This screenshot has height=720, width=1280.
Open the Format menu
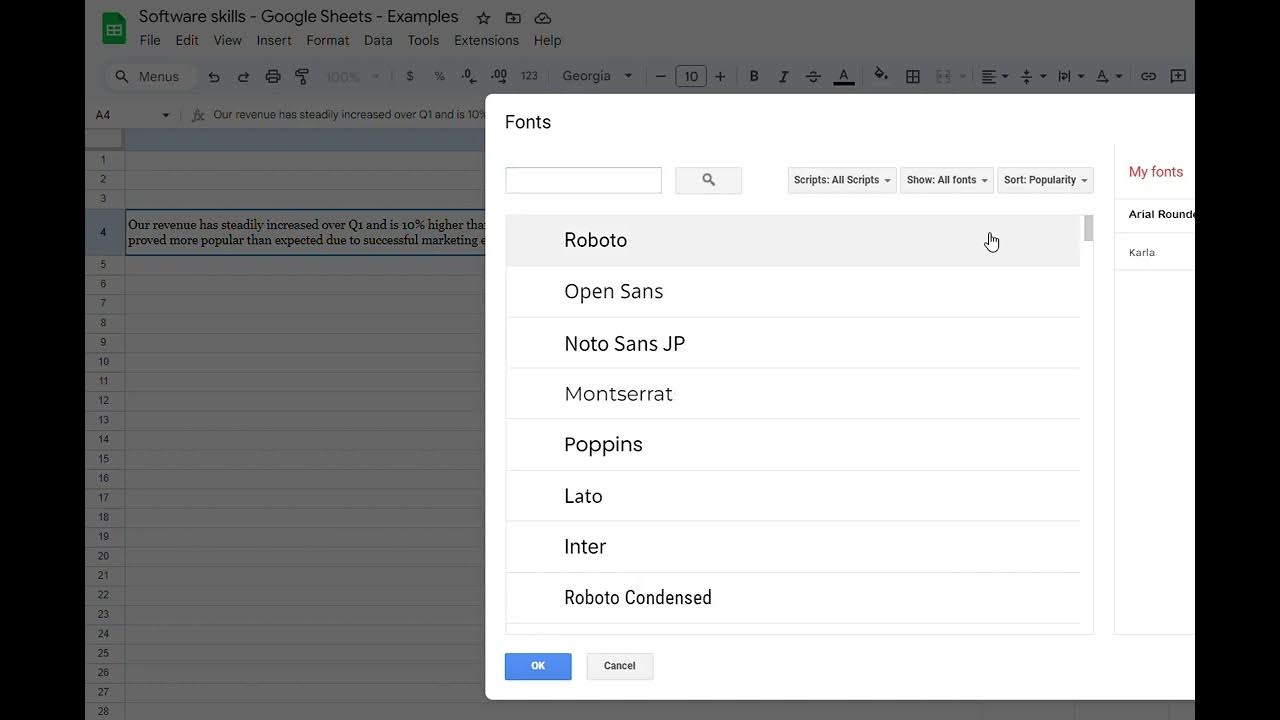point(328,40)
